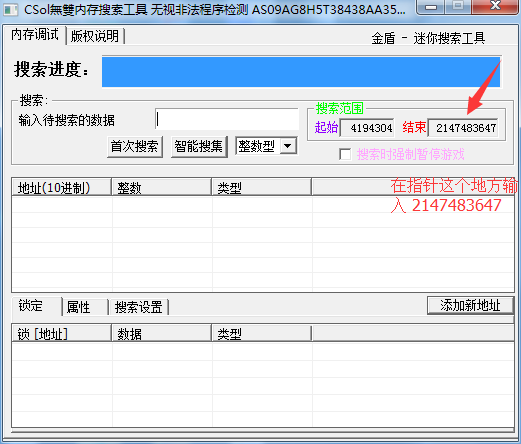The width and height of the screenshot is (521, 444).
Task: Click the 添加新地址 button
Action: click(470, 306)
